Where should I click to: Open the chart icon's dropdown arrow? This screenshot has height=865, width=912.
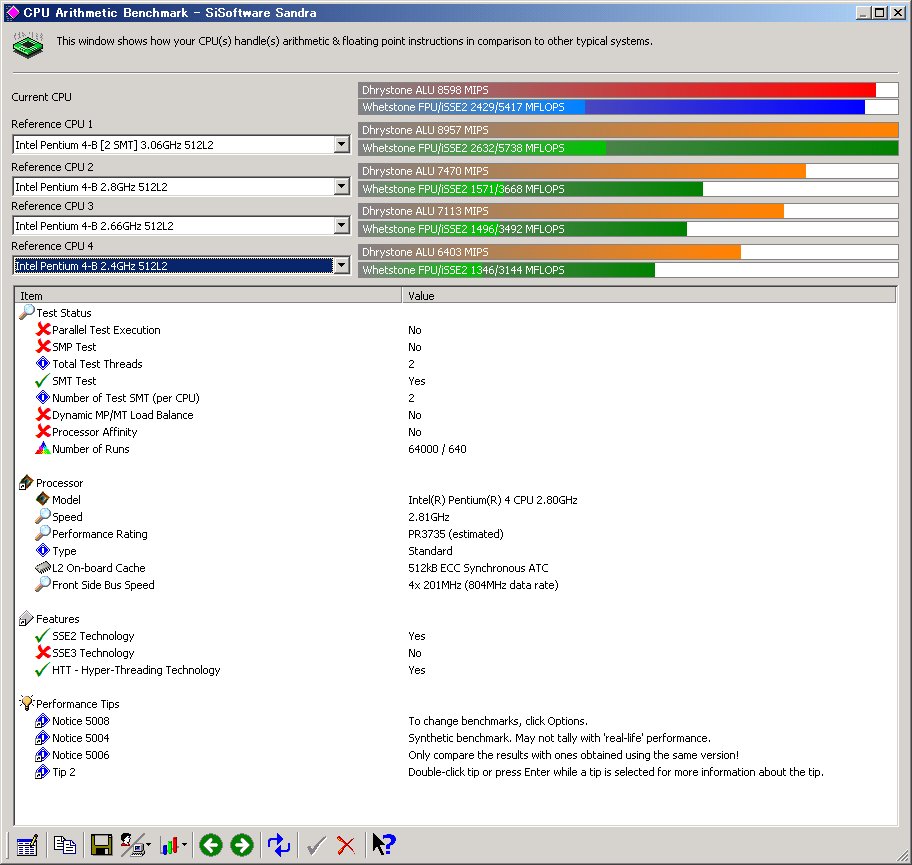tap(184, 845)
